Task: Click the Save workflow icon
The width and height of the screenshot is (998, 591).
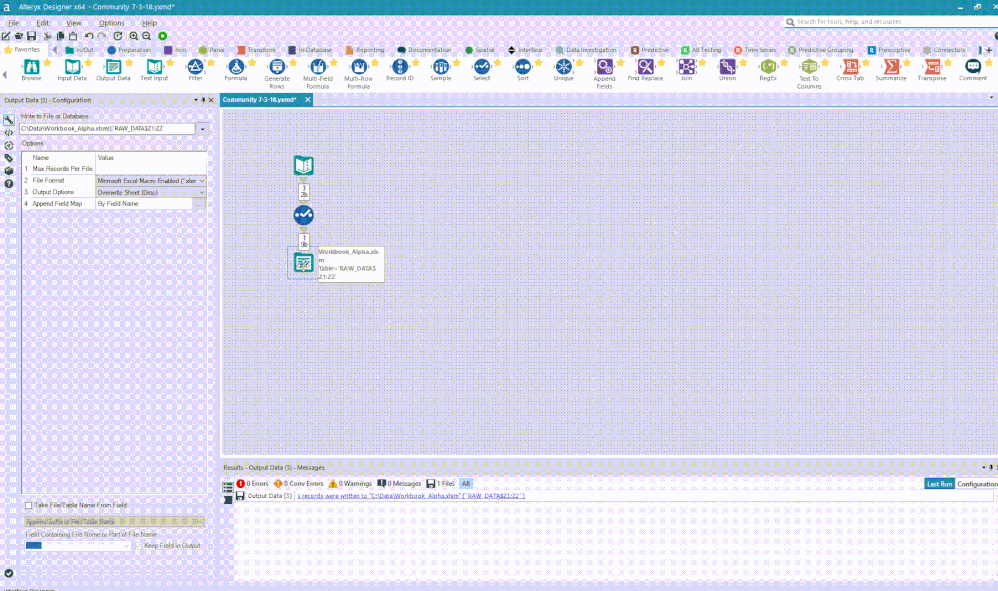Action: click(x=31, y=36)
